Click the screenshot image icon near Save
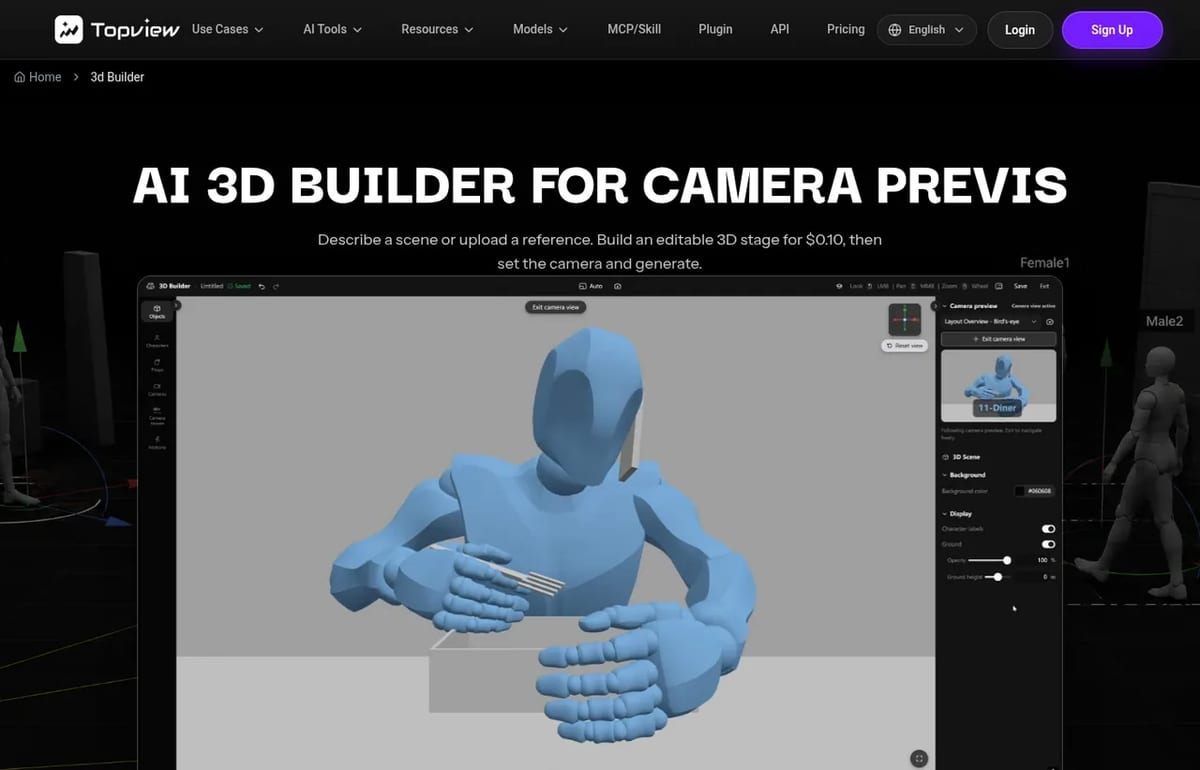The width and height of the screenshot is (1200, 770). coord(999,286)
